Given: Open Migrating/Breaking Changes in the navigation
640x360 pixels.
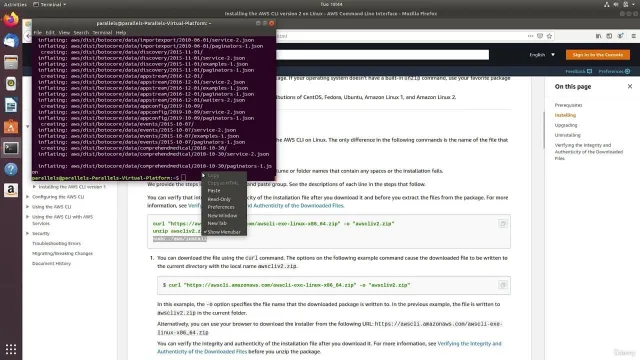Looking at the screenshot, I should tap(62, 253).
